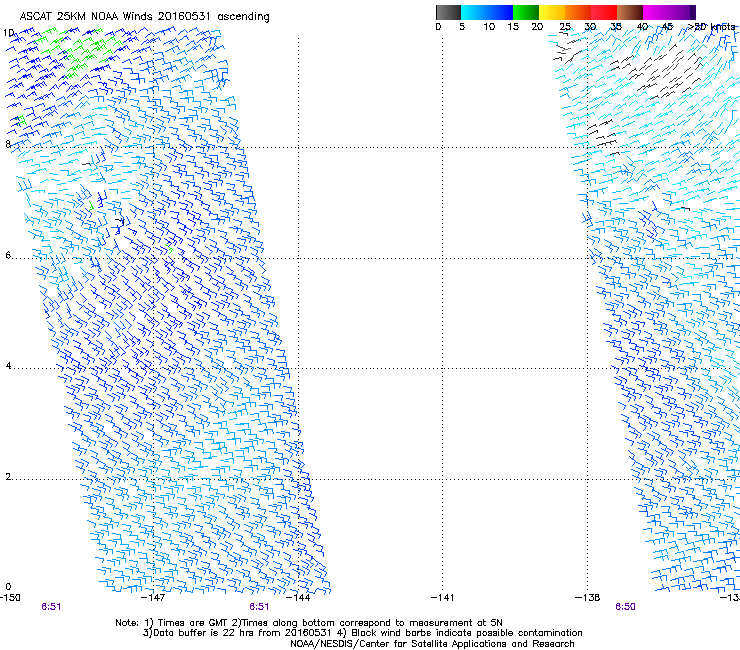Click the purple time stamp '6:51' near -150
This screenshot has height=650, width=740.
[51, 607]
